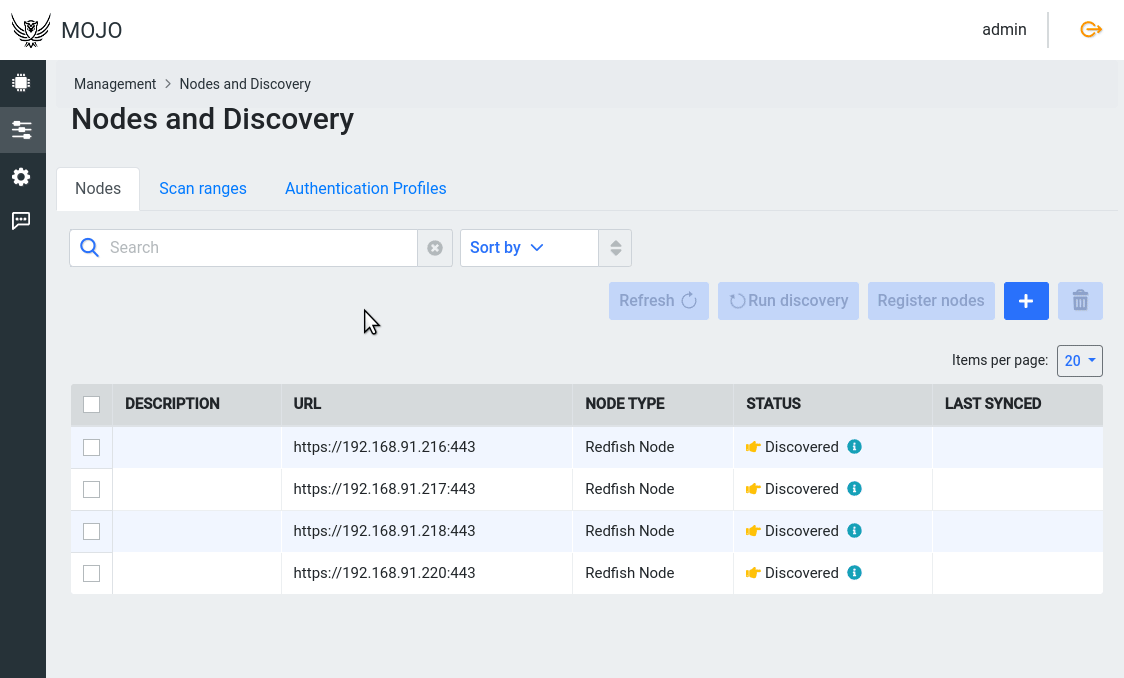Switch to the Scan ranges tab
Screen dimensions: 1124x678
203,188
